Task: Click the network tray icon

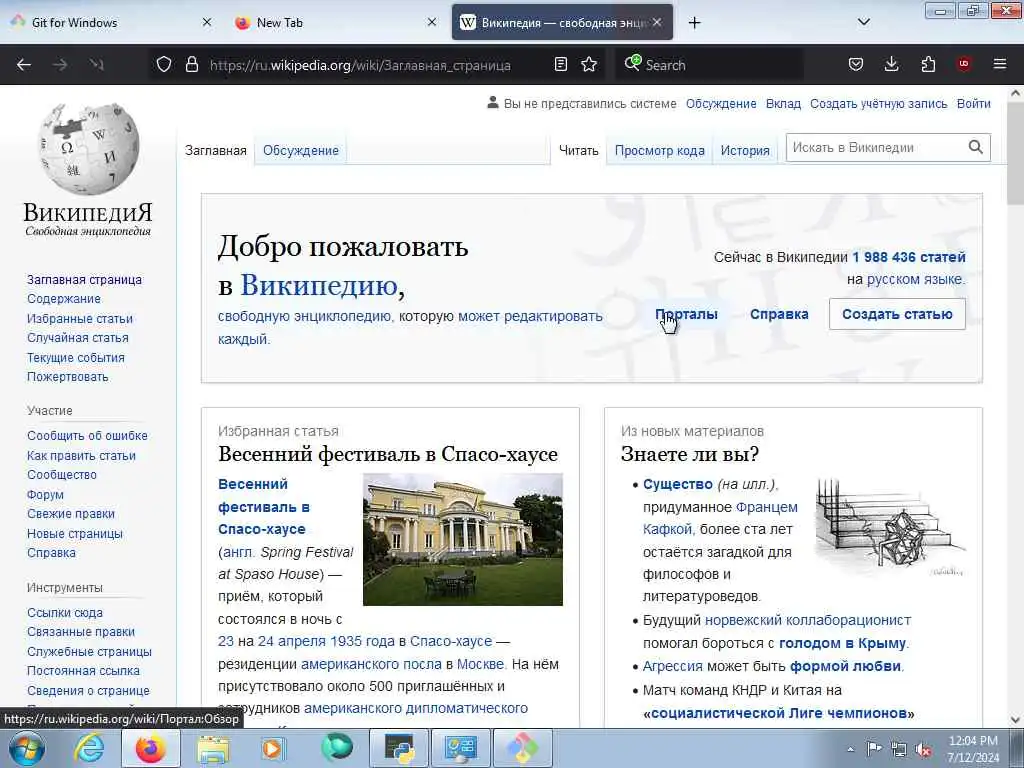Action: [899, 750]
